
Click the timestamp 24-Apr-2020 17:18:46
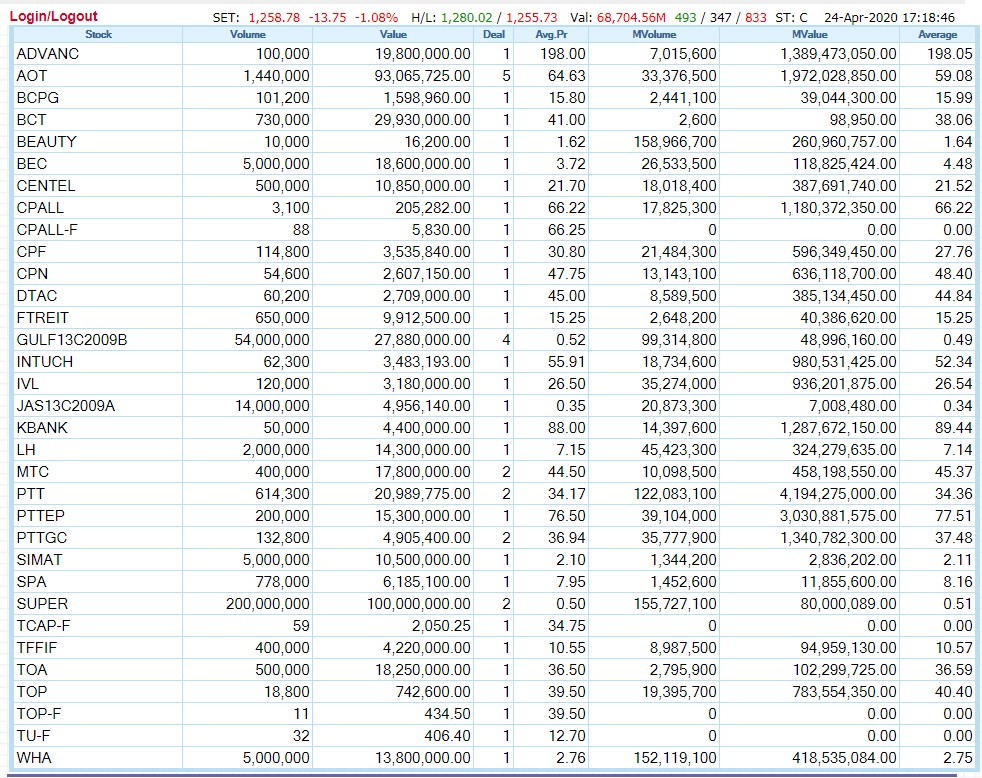pos(889,18)
